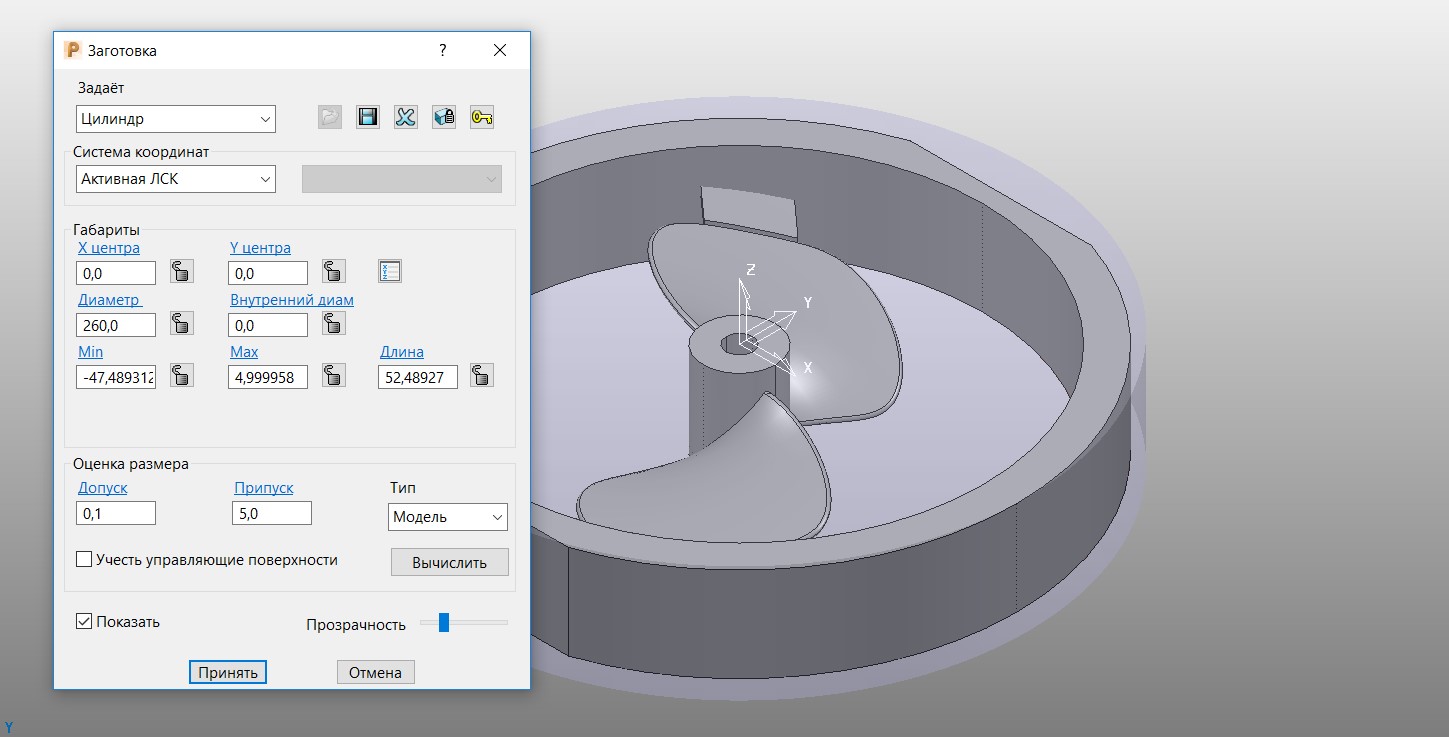The image size is (1449, 737).
Task: Toggle lock beside X центра field
Action: click(x=181, y=272)
